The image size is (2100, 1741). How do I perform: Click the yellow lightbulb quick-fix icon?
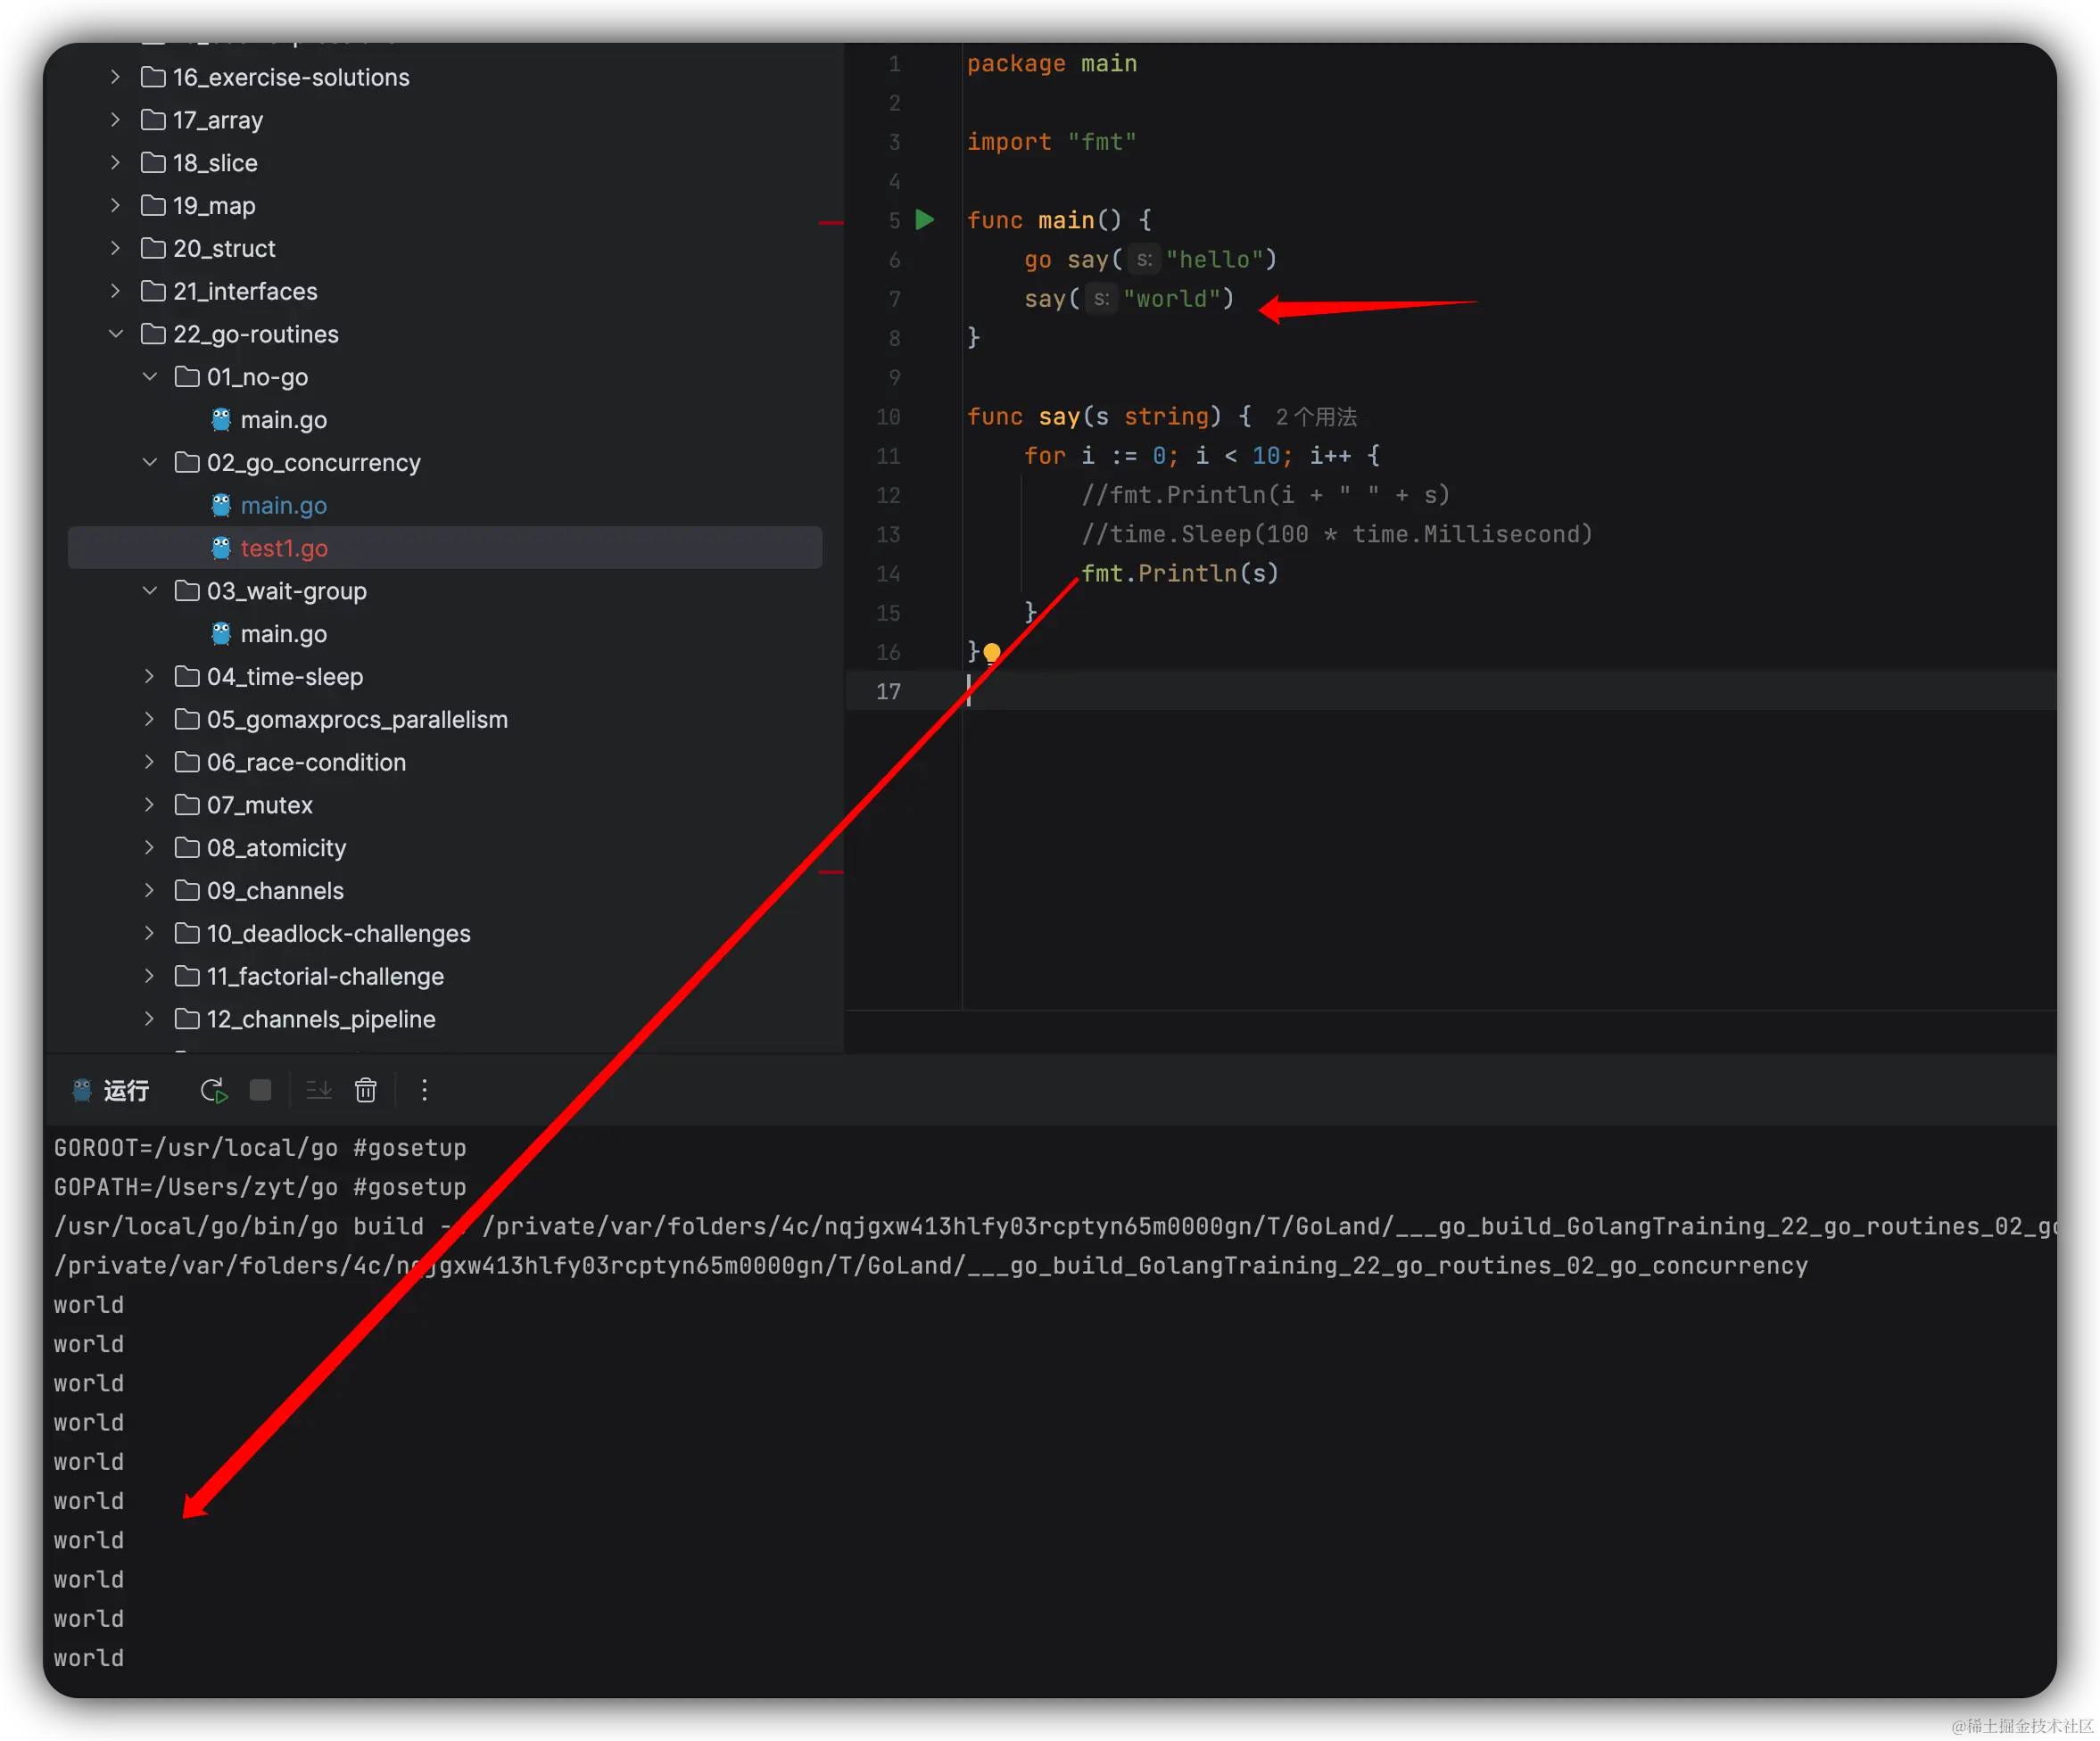(991, 653)
